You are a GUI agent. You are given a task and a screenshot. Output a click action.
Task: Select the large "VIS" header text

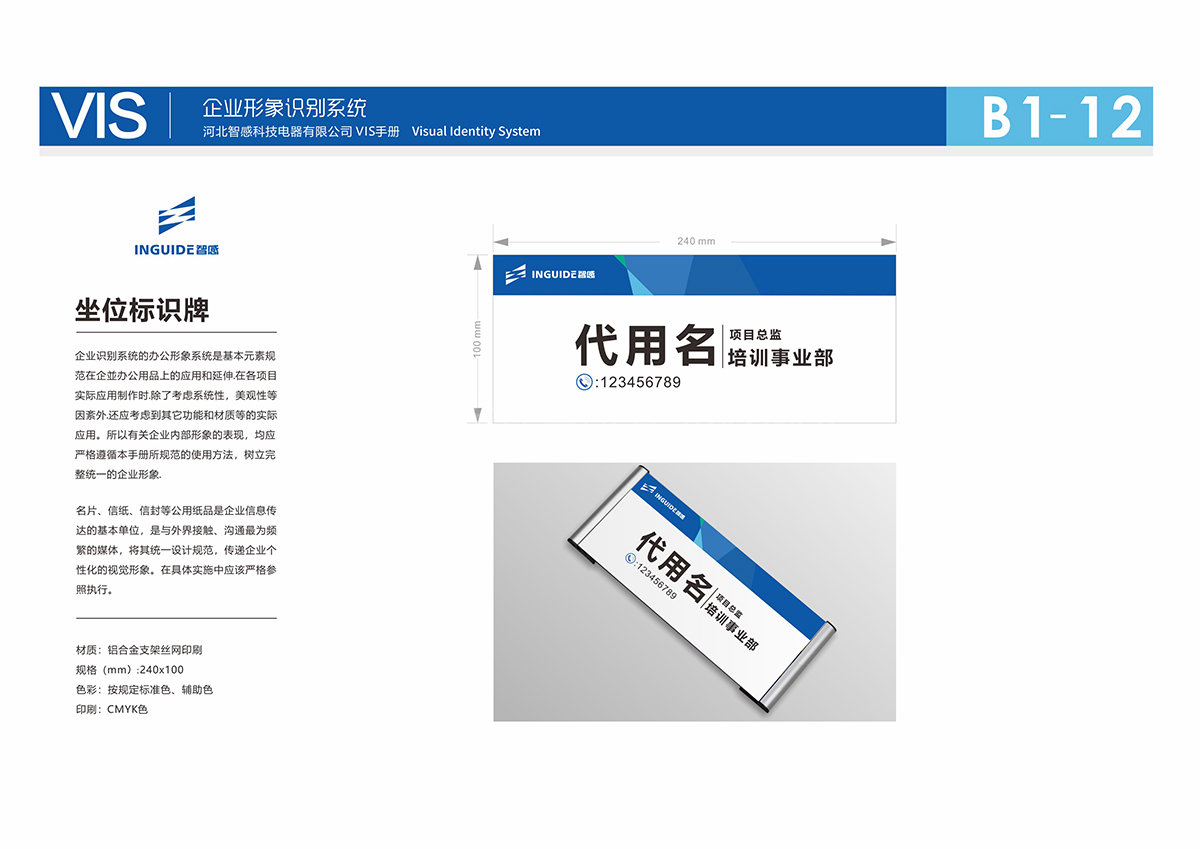[x=100, y=115]
